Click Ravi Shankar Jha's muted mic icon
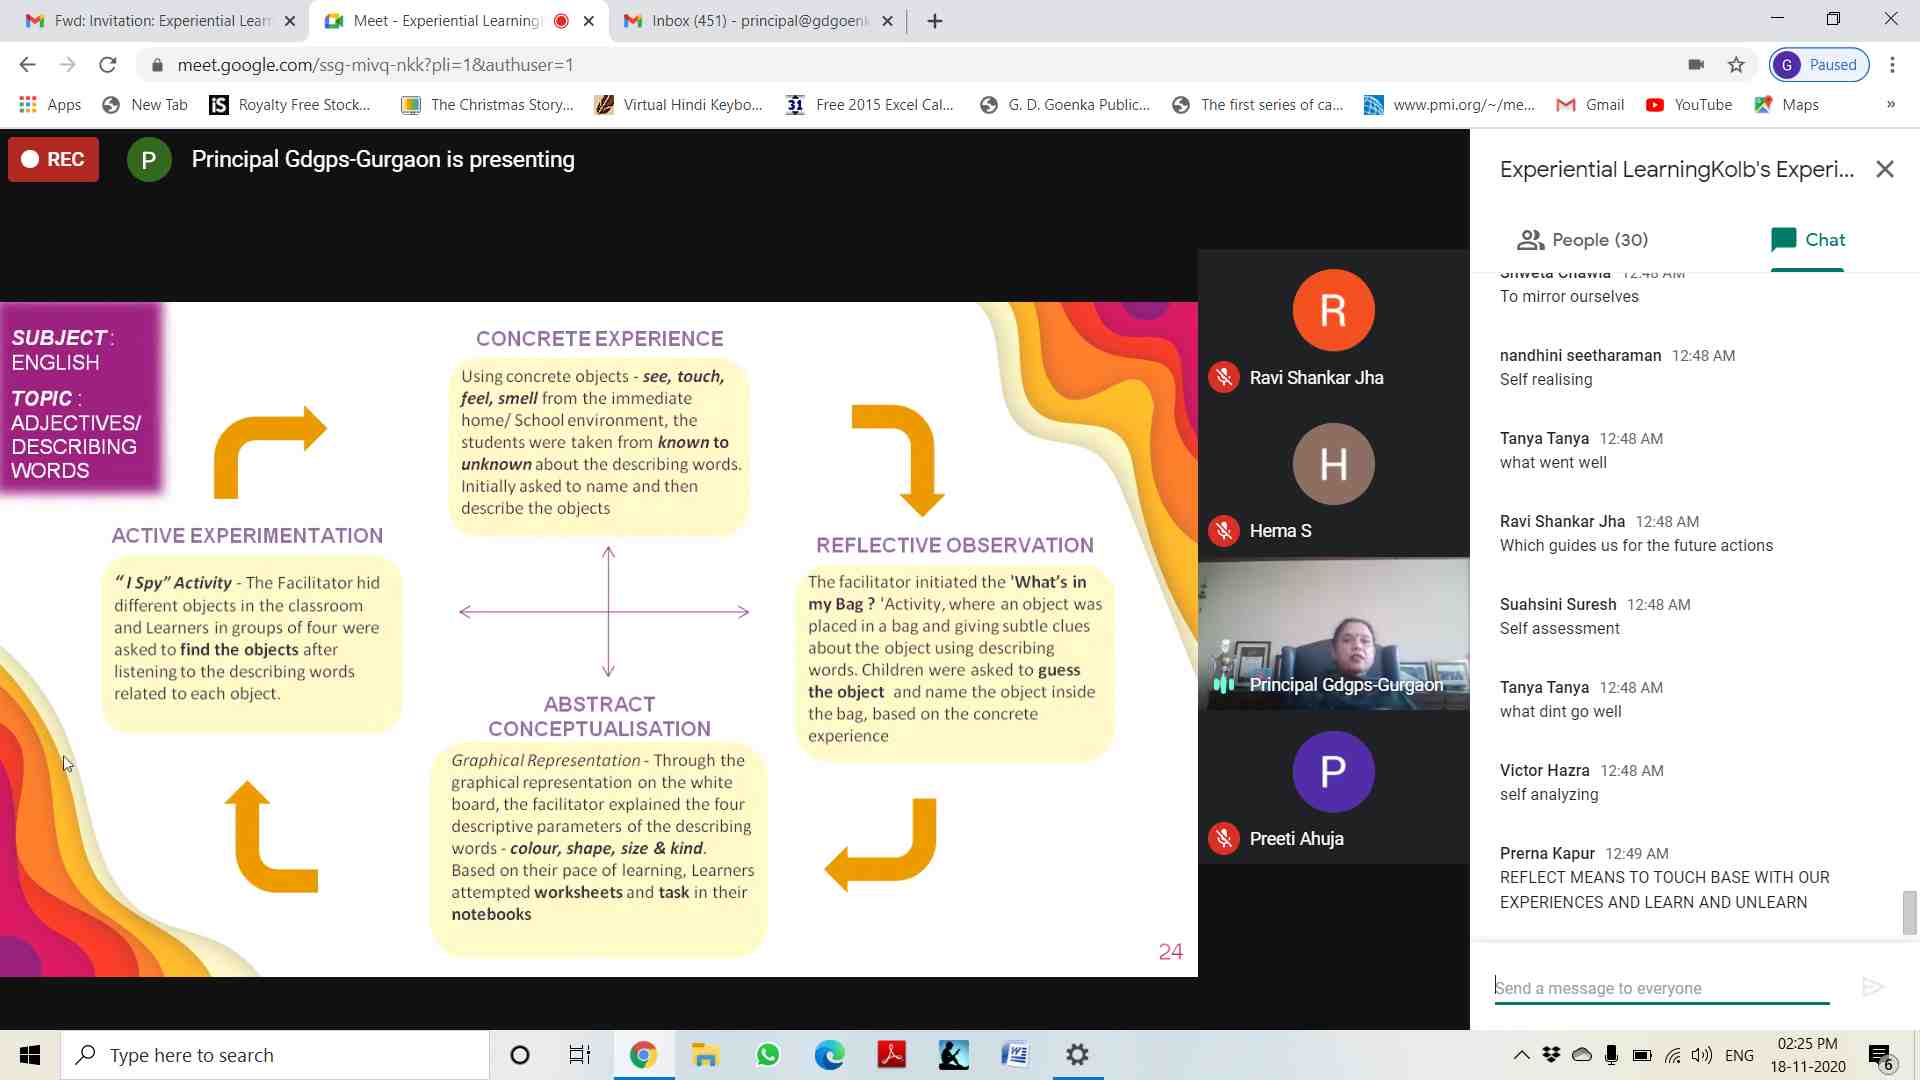The width and height of the screenshot is (1920, 1080). coord(1224,378)
